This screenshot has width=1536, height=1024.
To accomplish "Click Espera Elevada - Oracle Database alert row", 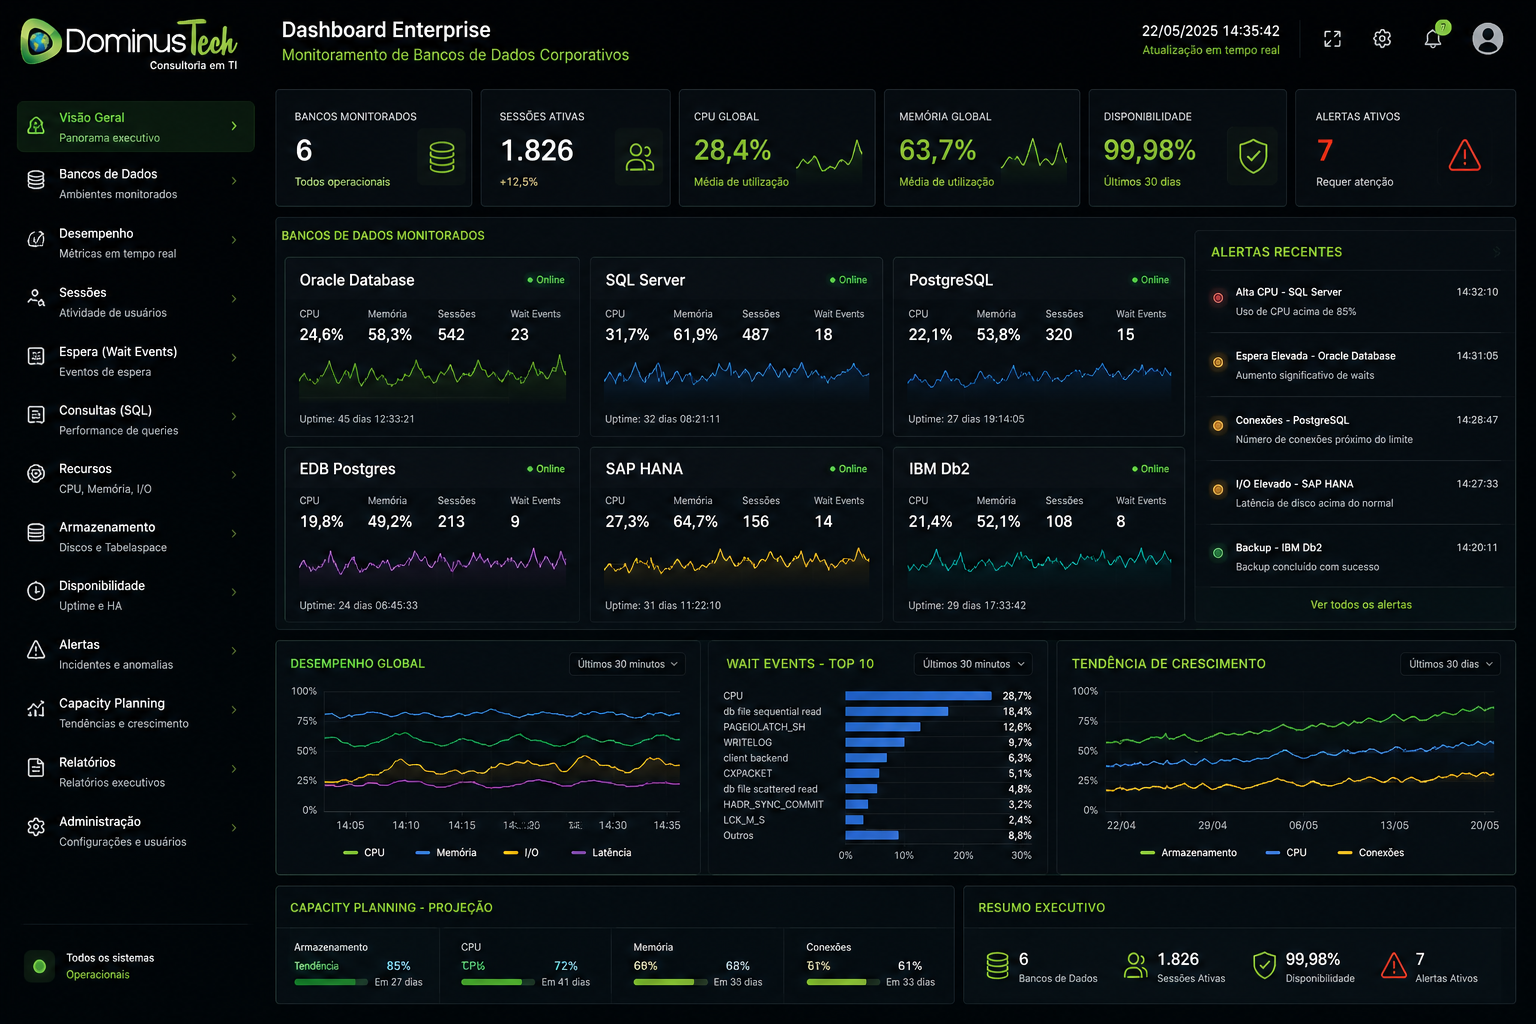I will (1357, 365).
